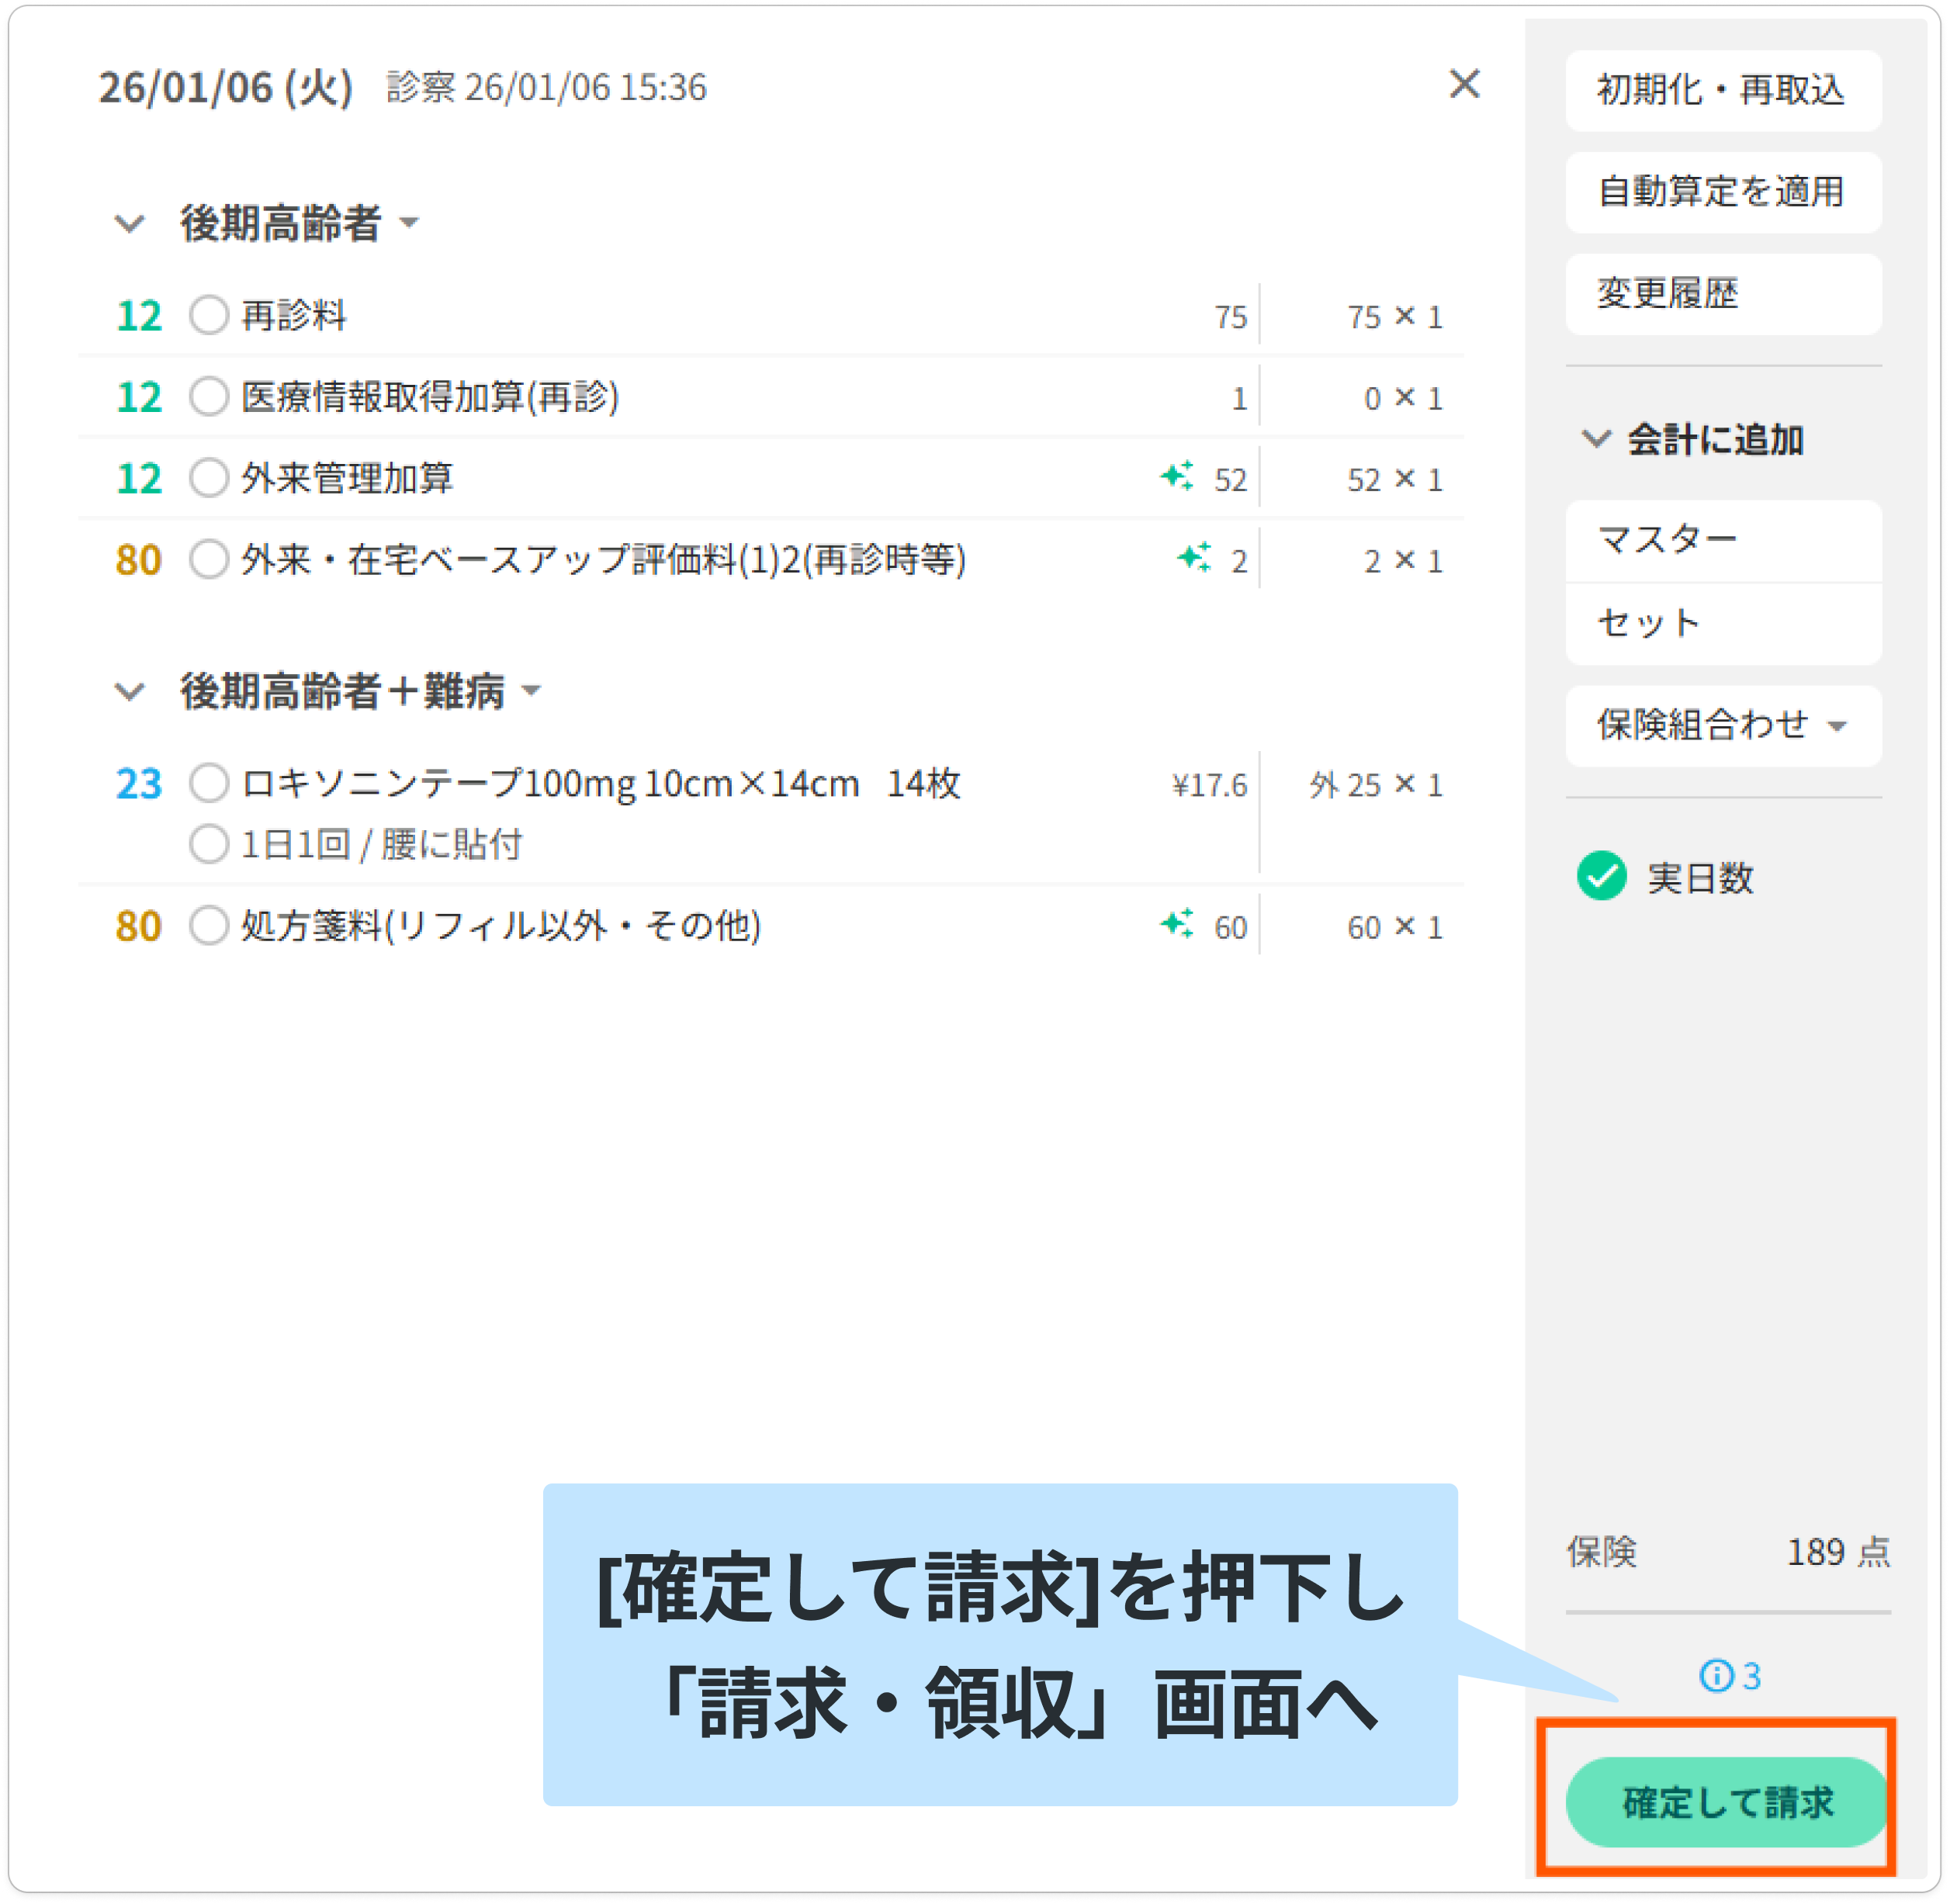Toggle the green 実日数 checkmark
Viewport: 1950px width, 1904px height.
pyautogui.click(x=1602, y=877)
